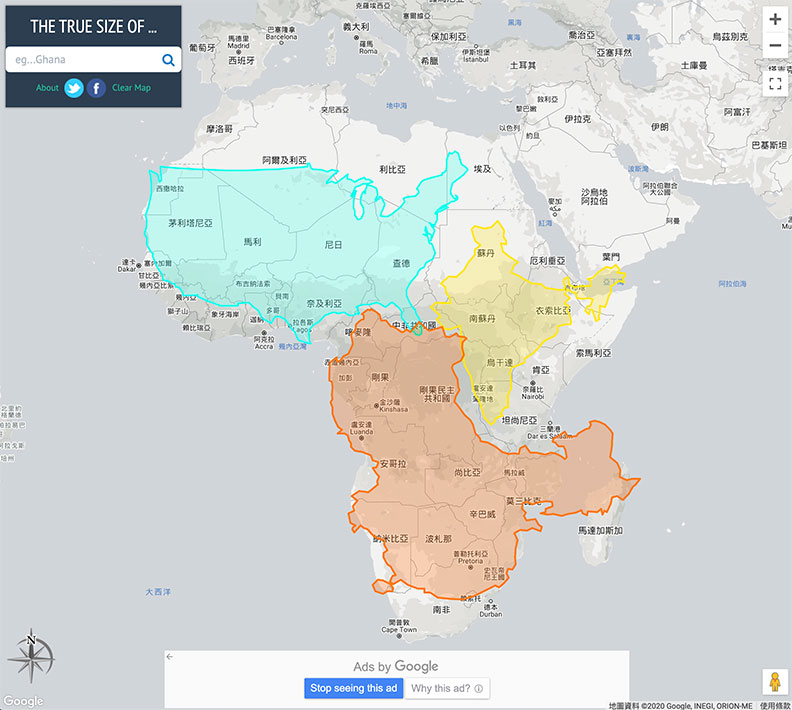Click the back arrow in the ad box

coord(170,657)
